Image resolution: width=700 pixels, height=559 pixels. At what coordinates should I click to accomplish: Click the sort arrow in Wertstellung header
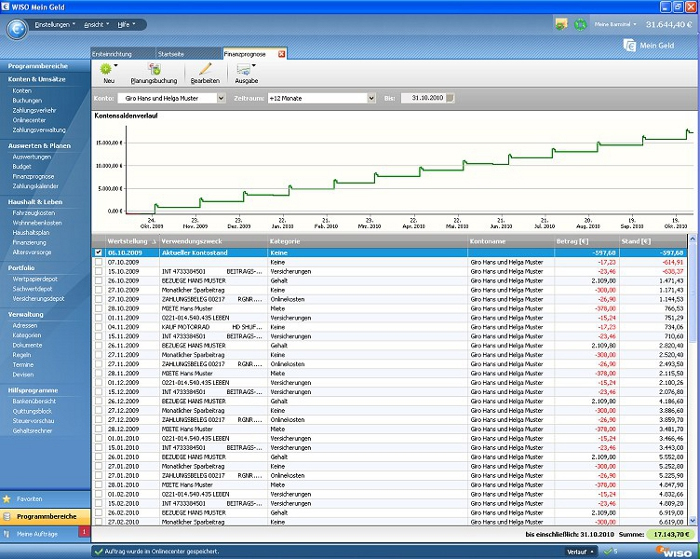[154, 242]
